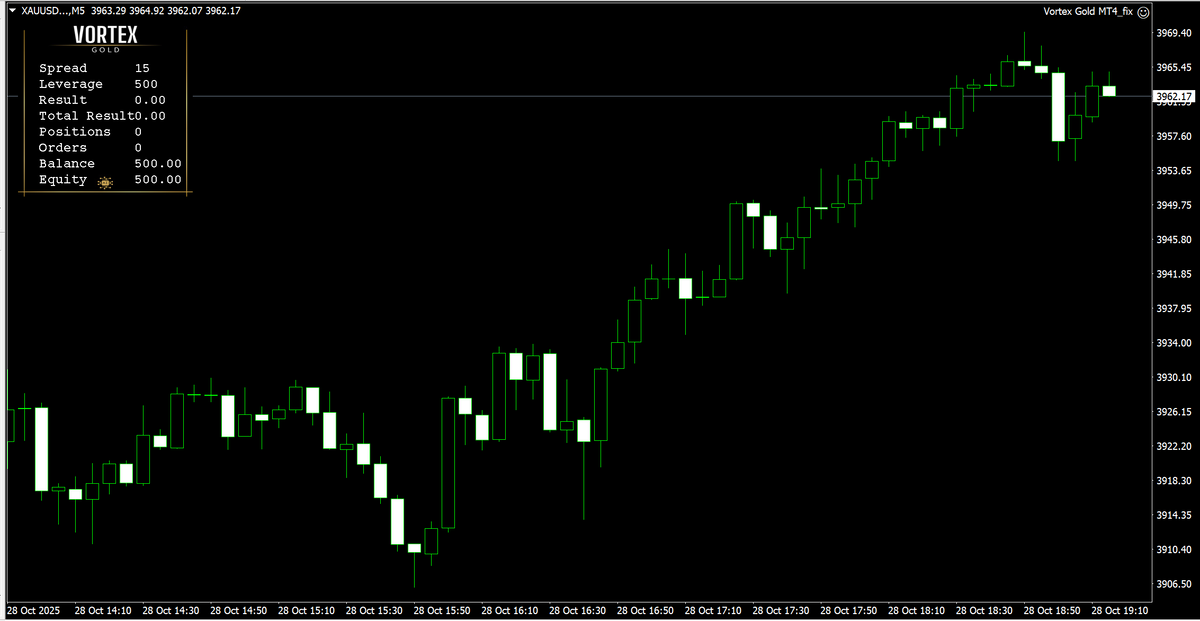Image resolution: width=1200 pixels, height=621 pixels.
Task: Select the XAUUSD M5 chart title
Action: [x=60, y=10]
